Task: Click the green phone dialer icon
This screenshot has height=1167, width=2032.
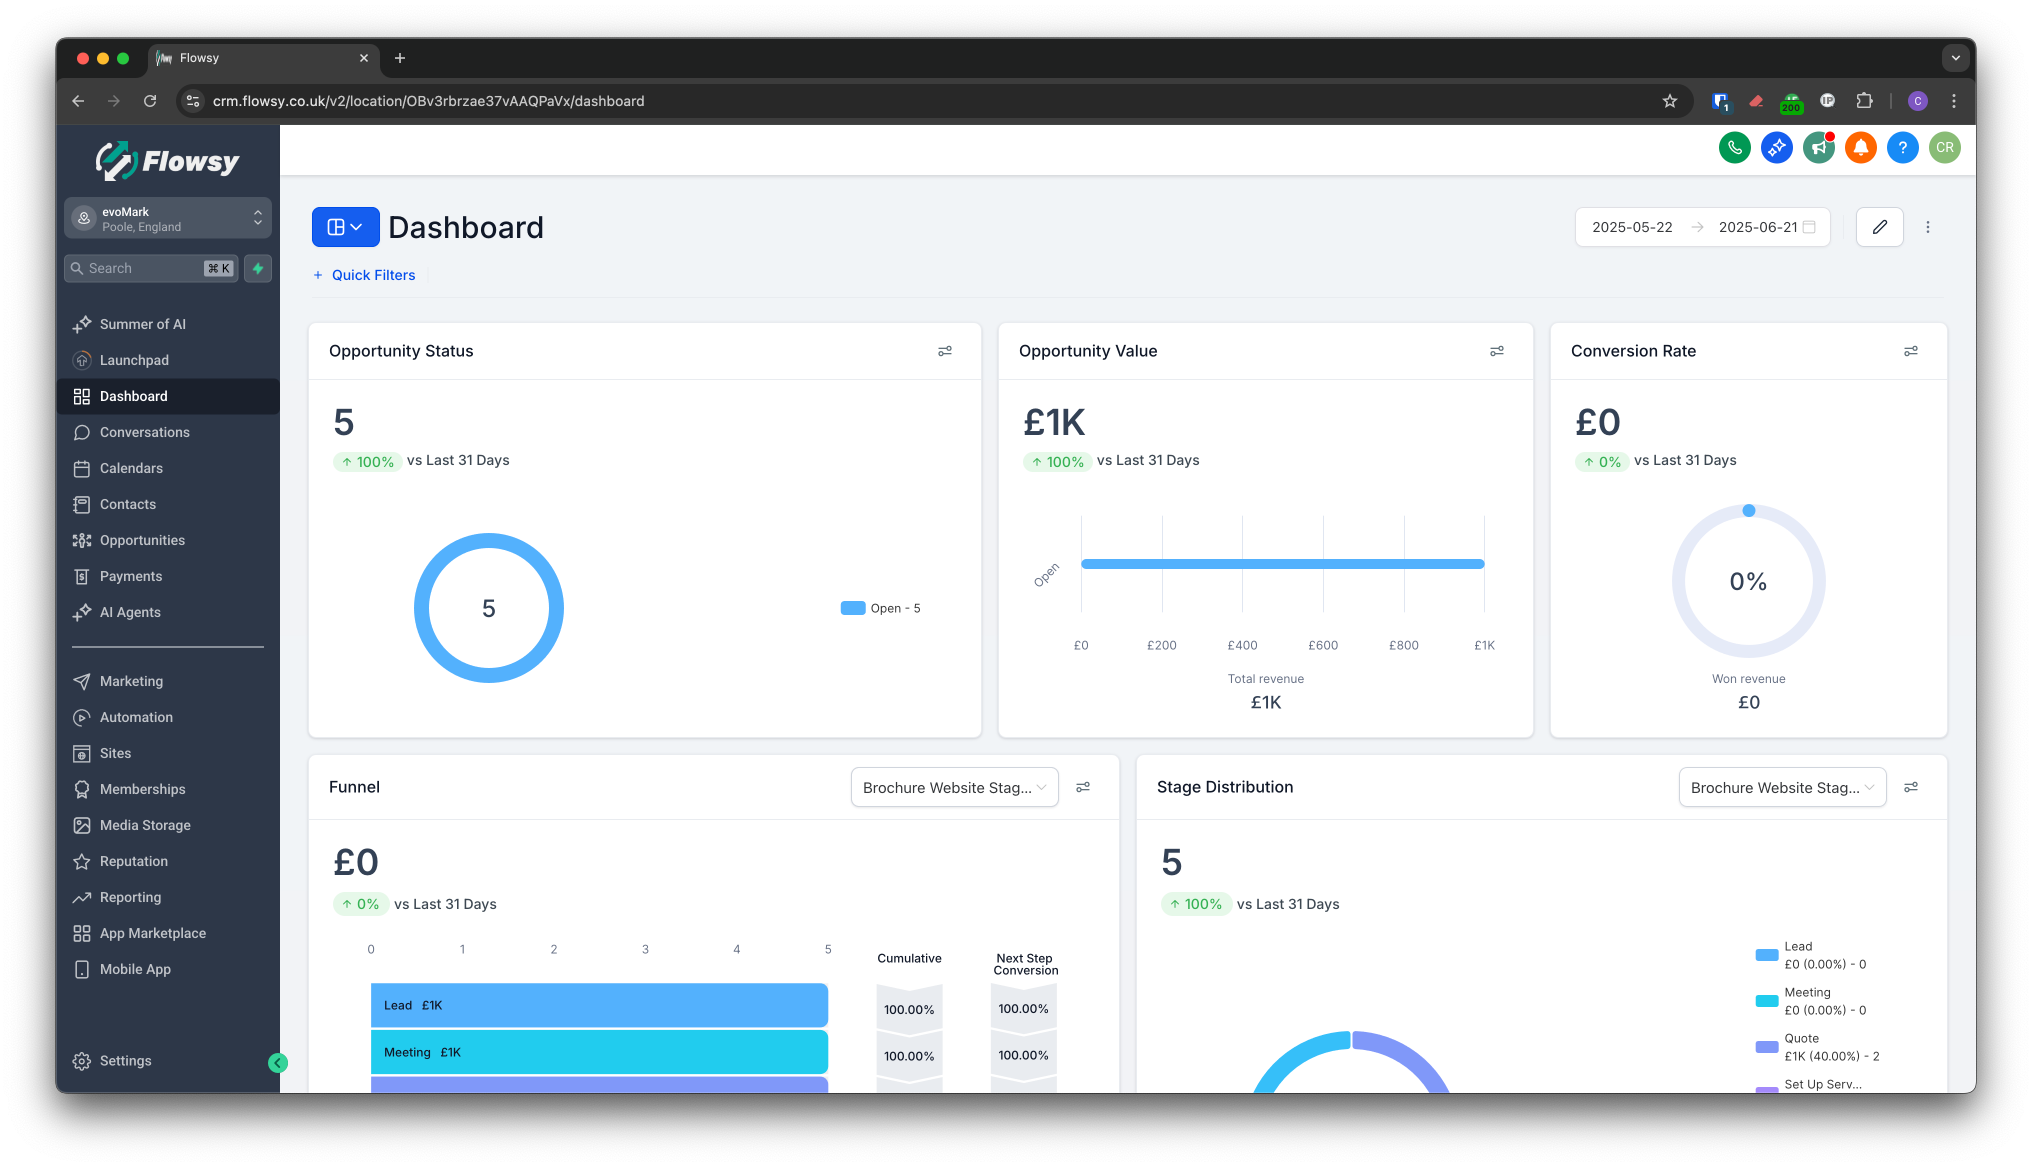Action: (1735, 148)
